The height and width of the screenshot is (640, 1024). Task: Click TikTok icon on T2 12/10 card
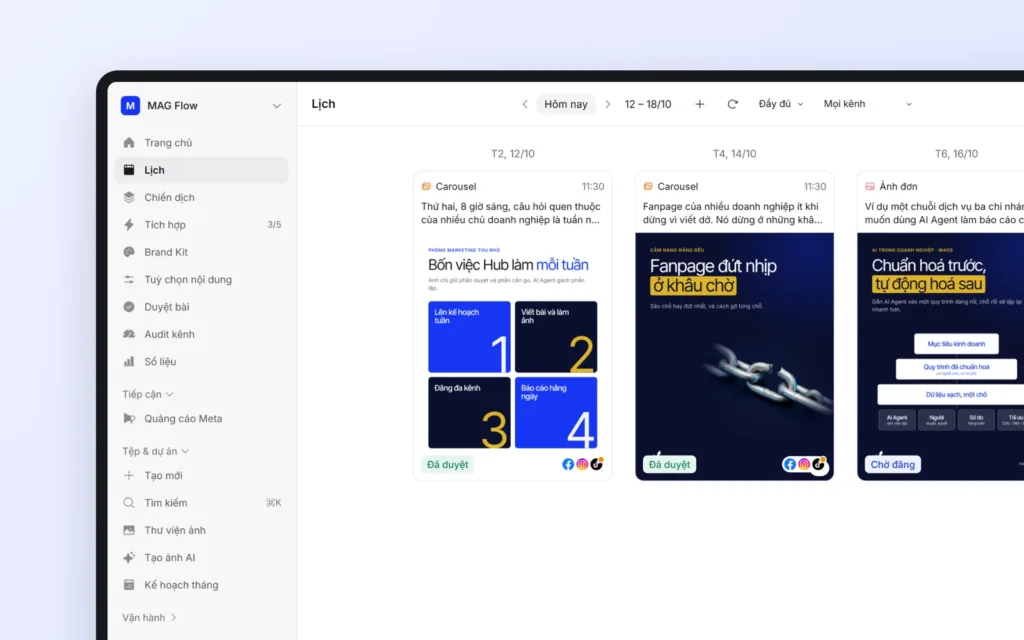[x=596, y=464]
